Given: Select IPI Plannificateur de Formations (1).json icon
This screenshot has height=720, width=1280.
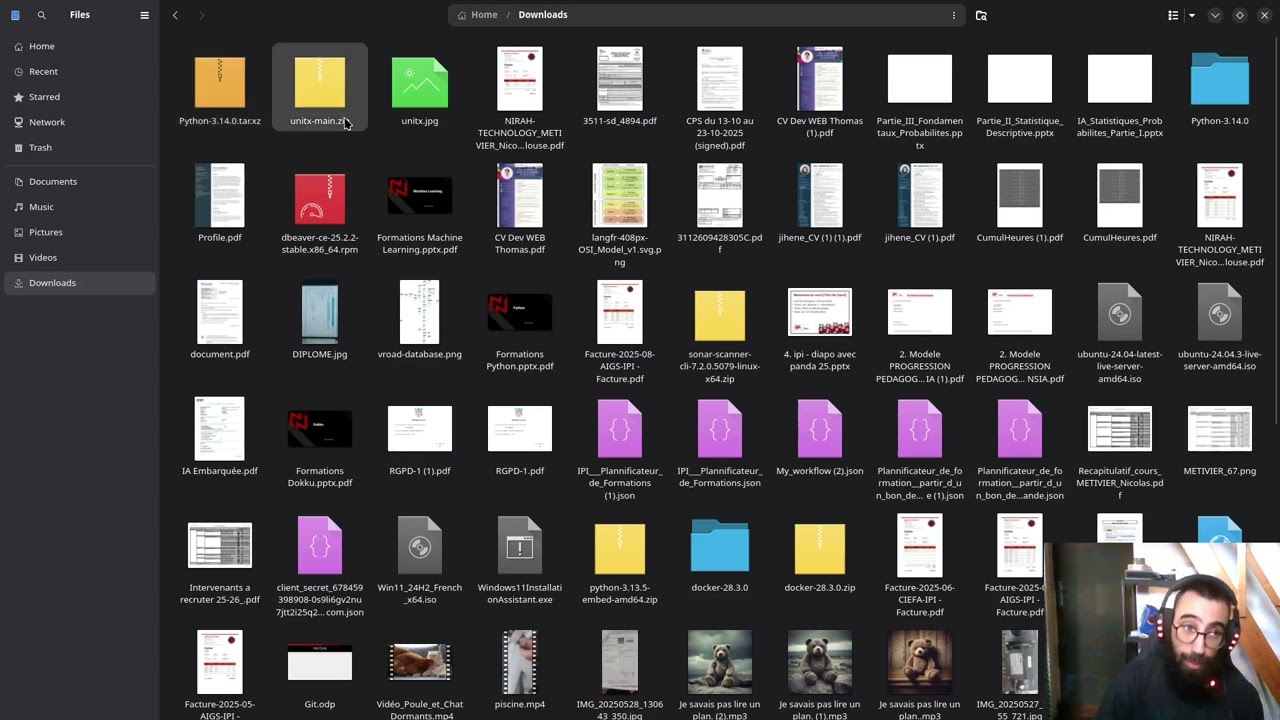Looking at the screenshot, I should pyautogui.click(x=620, y=430).
